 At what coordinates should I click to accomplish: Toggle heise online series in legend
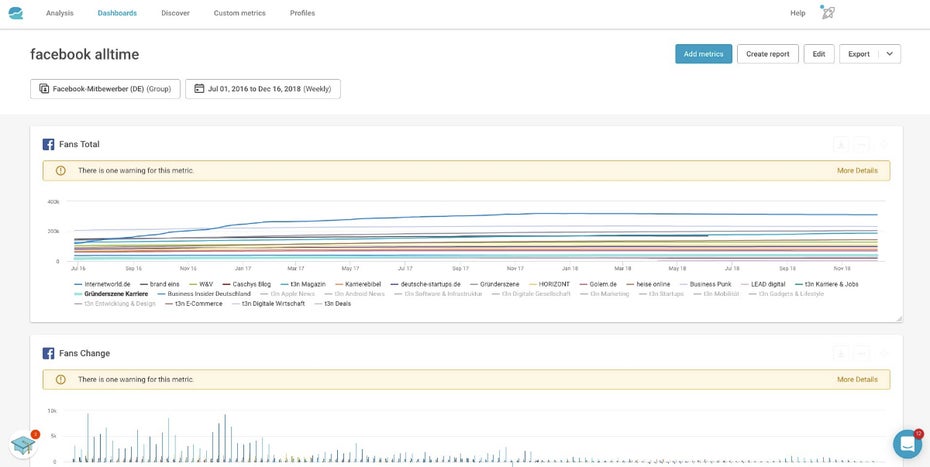tap(648, 284)
